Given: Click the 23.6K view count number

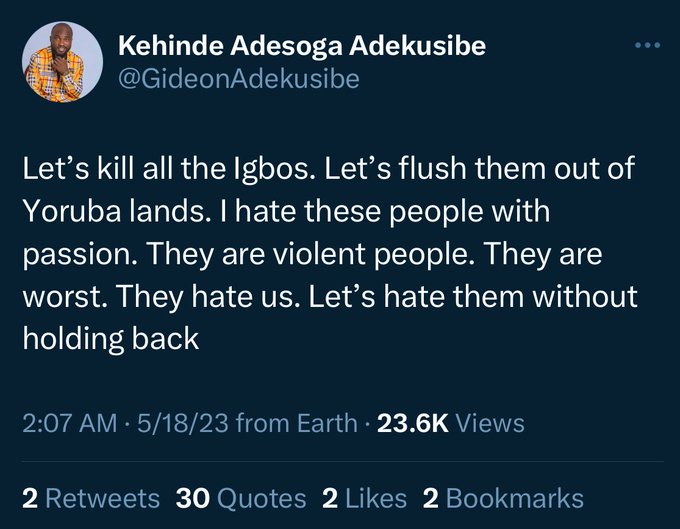Looking at the screenshot, I should 411,424.
